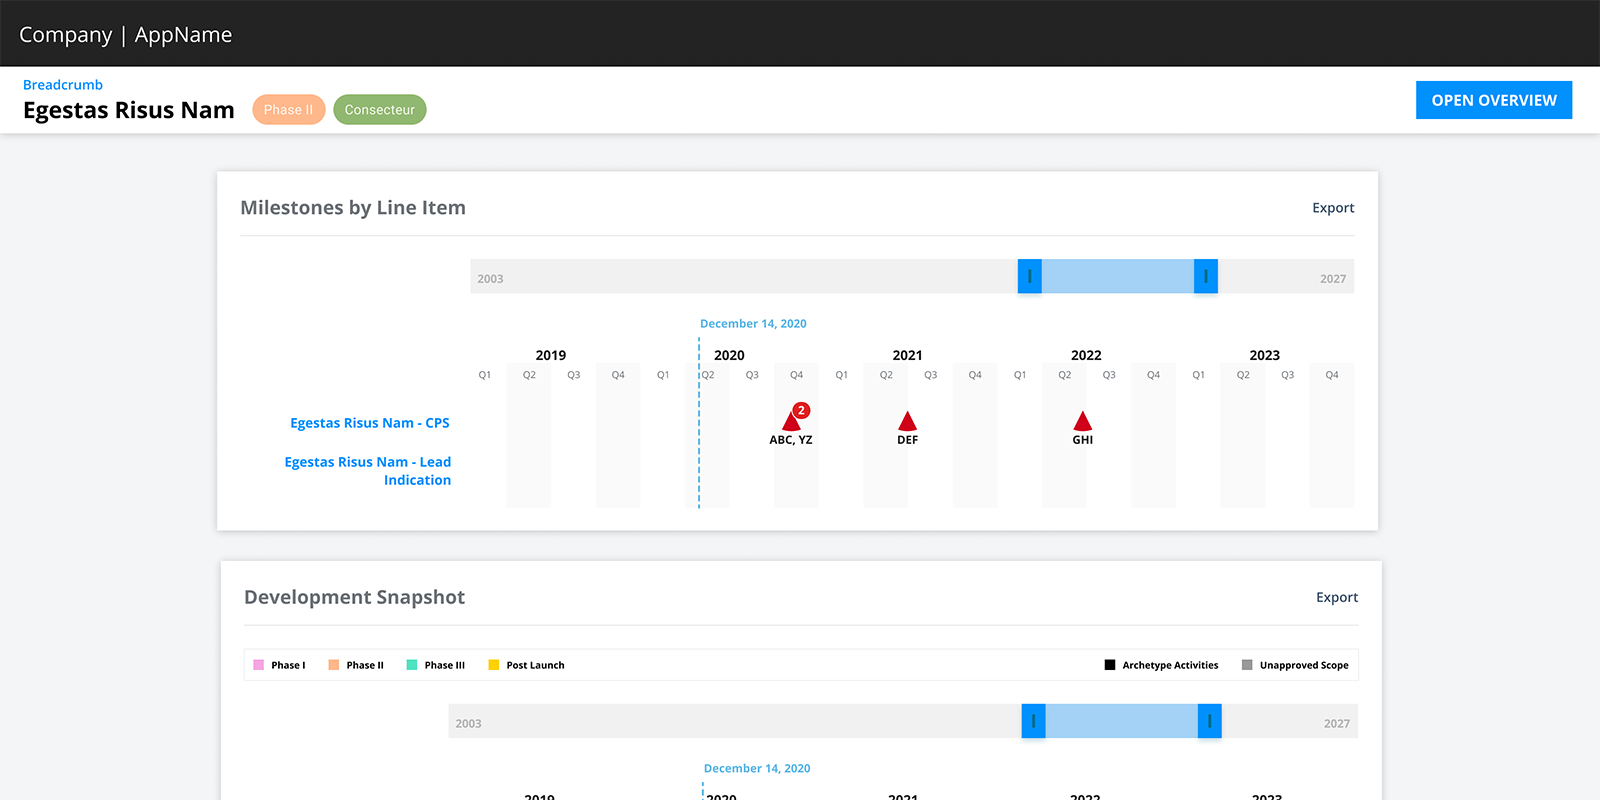The image size is (1600, 800).
Task: Click the 2020 year header in Milestones
Action: 729,355
